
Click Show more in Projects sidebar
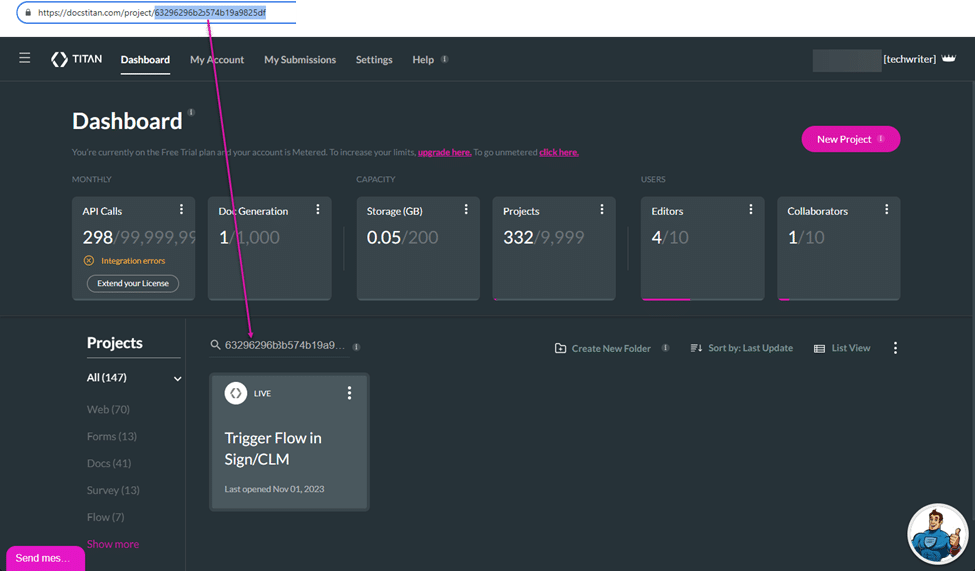coord(113,544)
